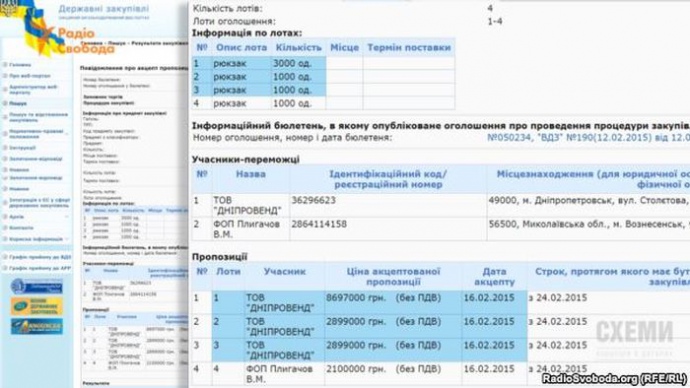690x388 pixels.
Task: Open the bottom dark blue sidebar banner
Action: (37, 327)
